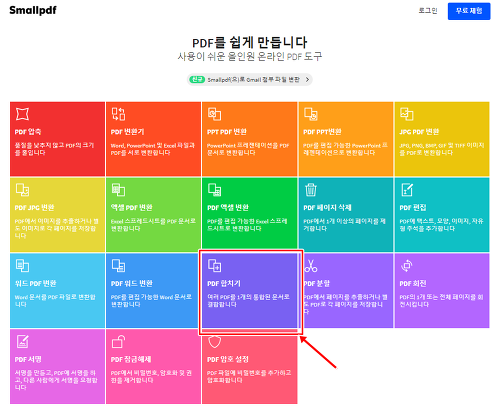Click the Smallpdf logo
The image size is (500, 413).
pyautogui.click(x=33, y=10)
